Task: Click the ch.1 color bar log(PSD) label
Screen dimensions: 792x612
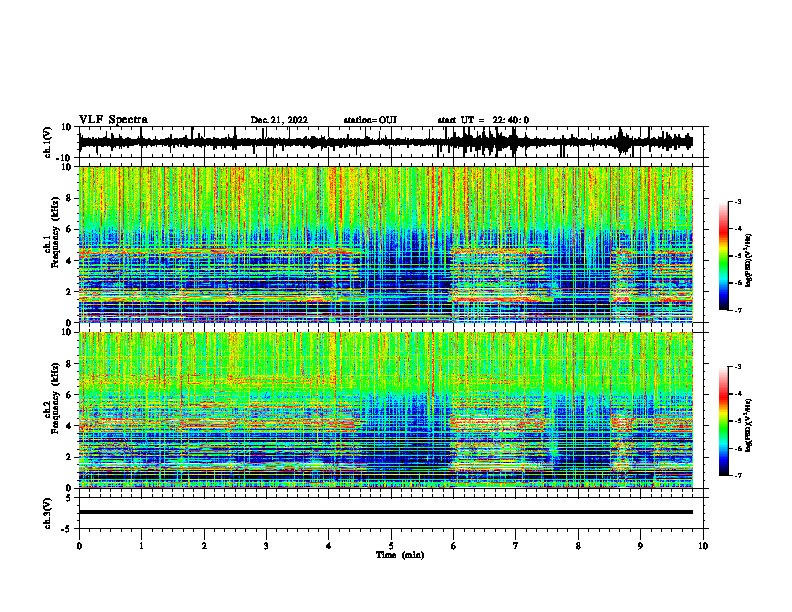Action: coord(749,260)
